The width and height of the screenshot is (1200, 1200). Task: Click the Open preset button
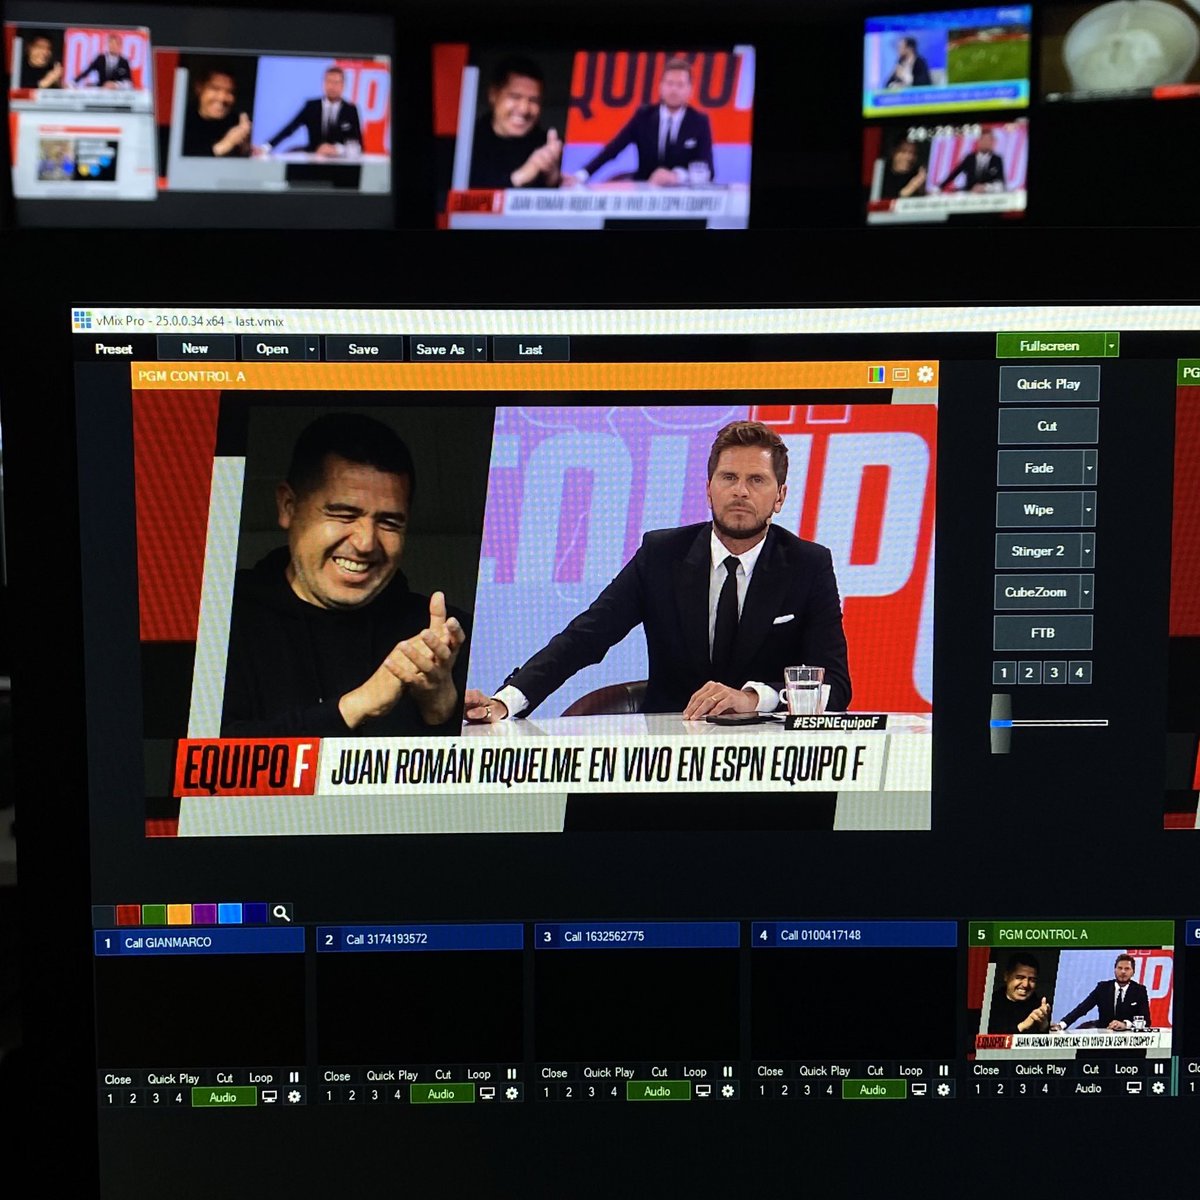point(272,349)
